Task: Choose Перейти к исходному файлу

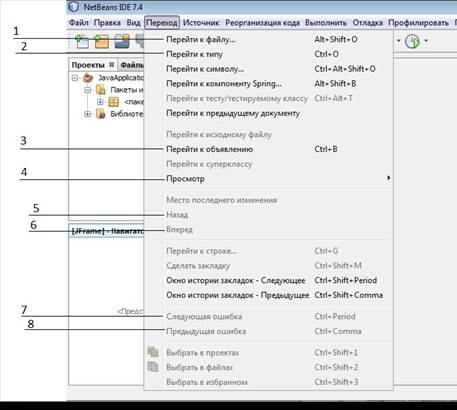Action: click(x=269, y=134)
